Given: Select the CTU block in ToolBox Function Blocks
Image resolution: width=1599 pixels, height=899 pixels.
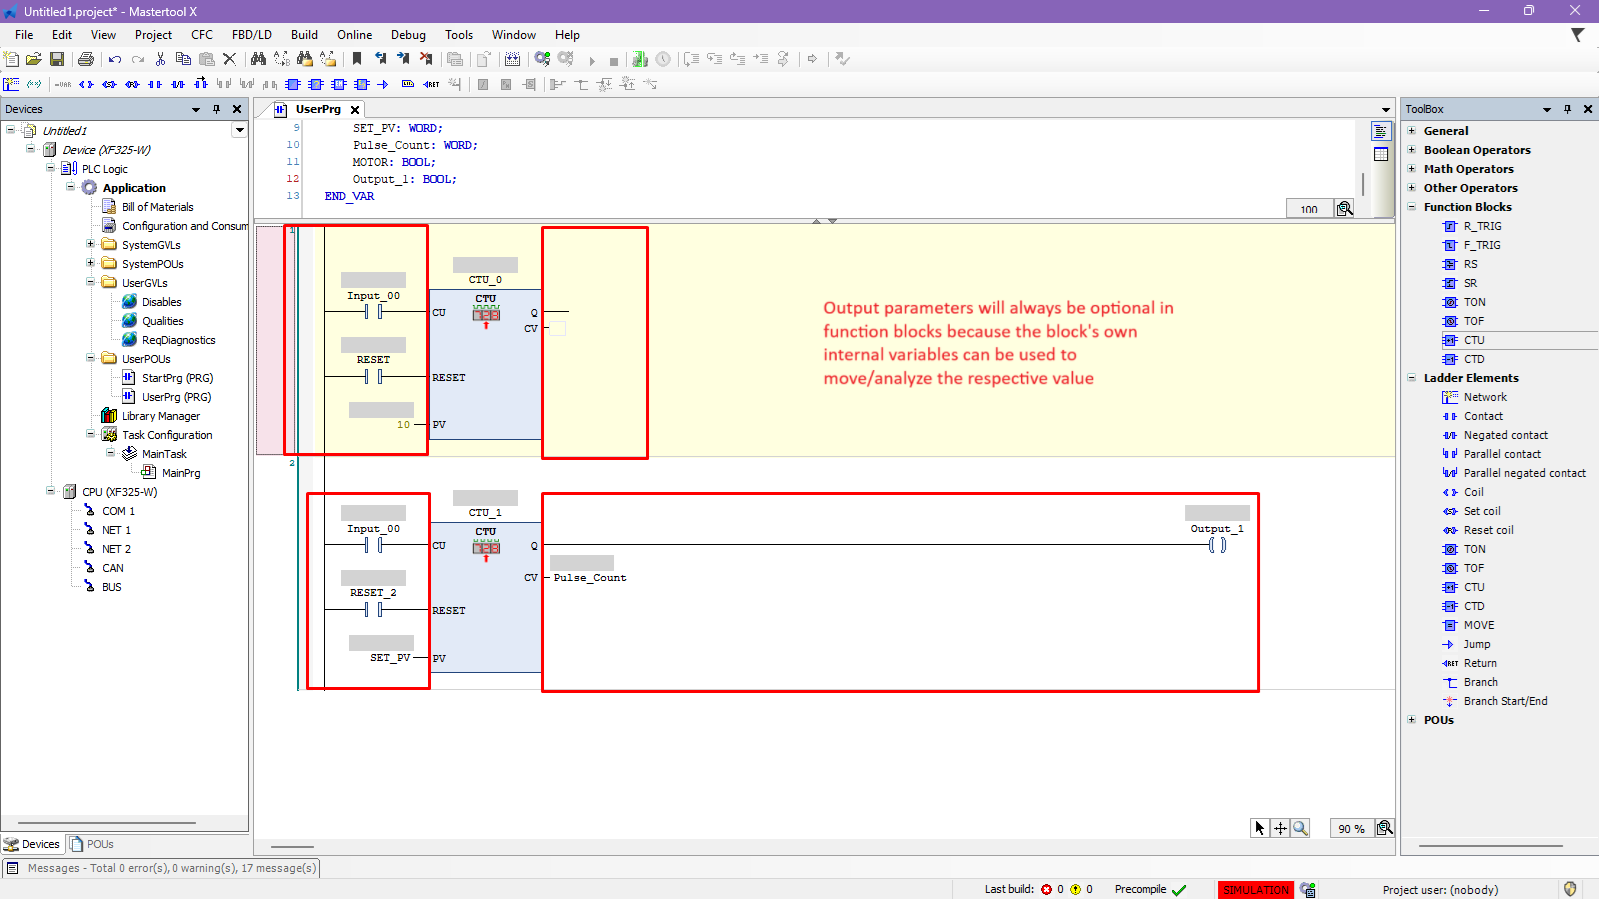Looking at the screenshot, I should (1473, 340).
